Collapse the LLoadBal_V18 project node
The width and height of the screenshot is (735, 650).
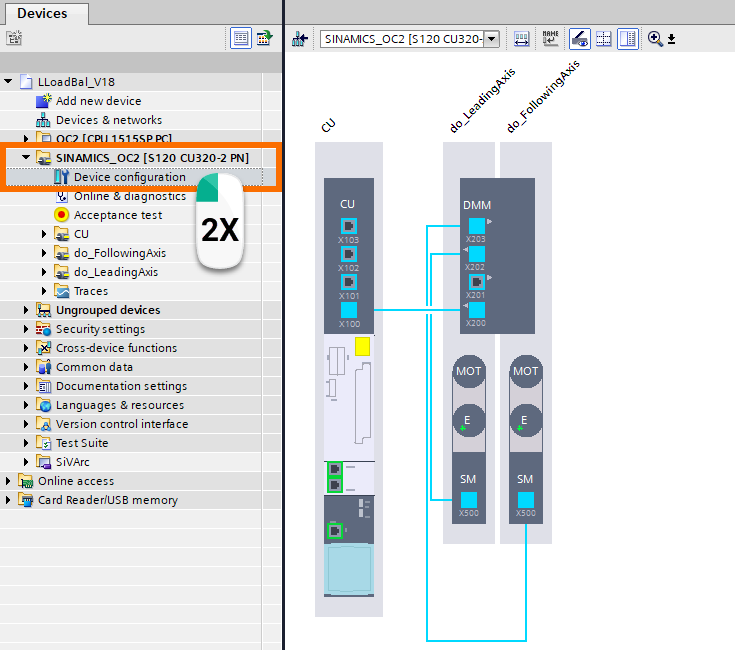coord(8,82)
